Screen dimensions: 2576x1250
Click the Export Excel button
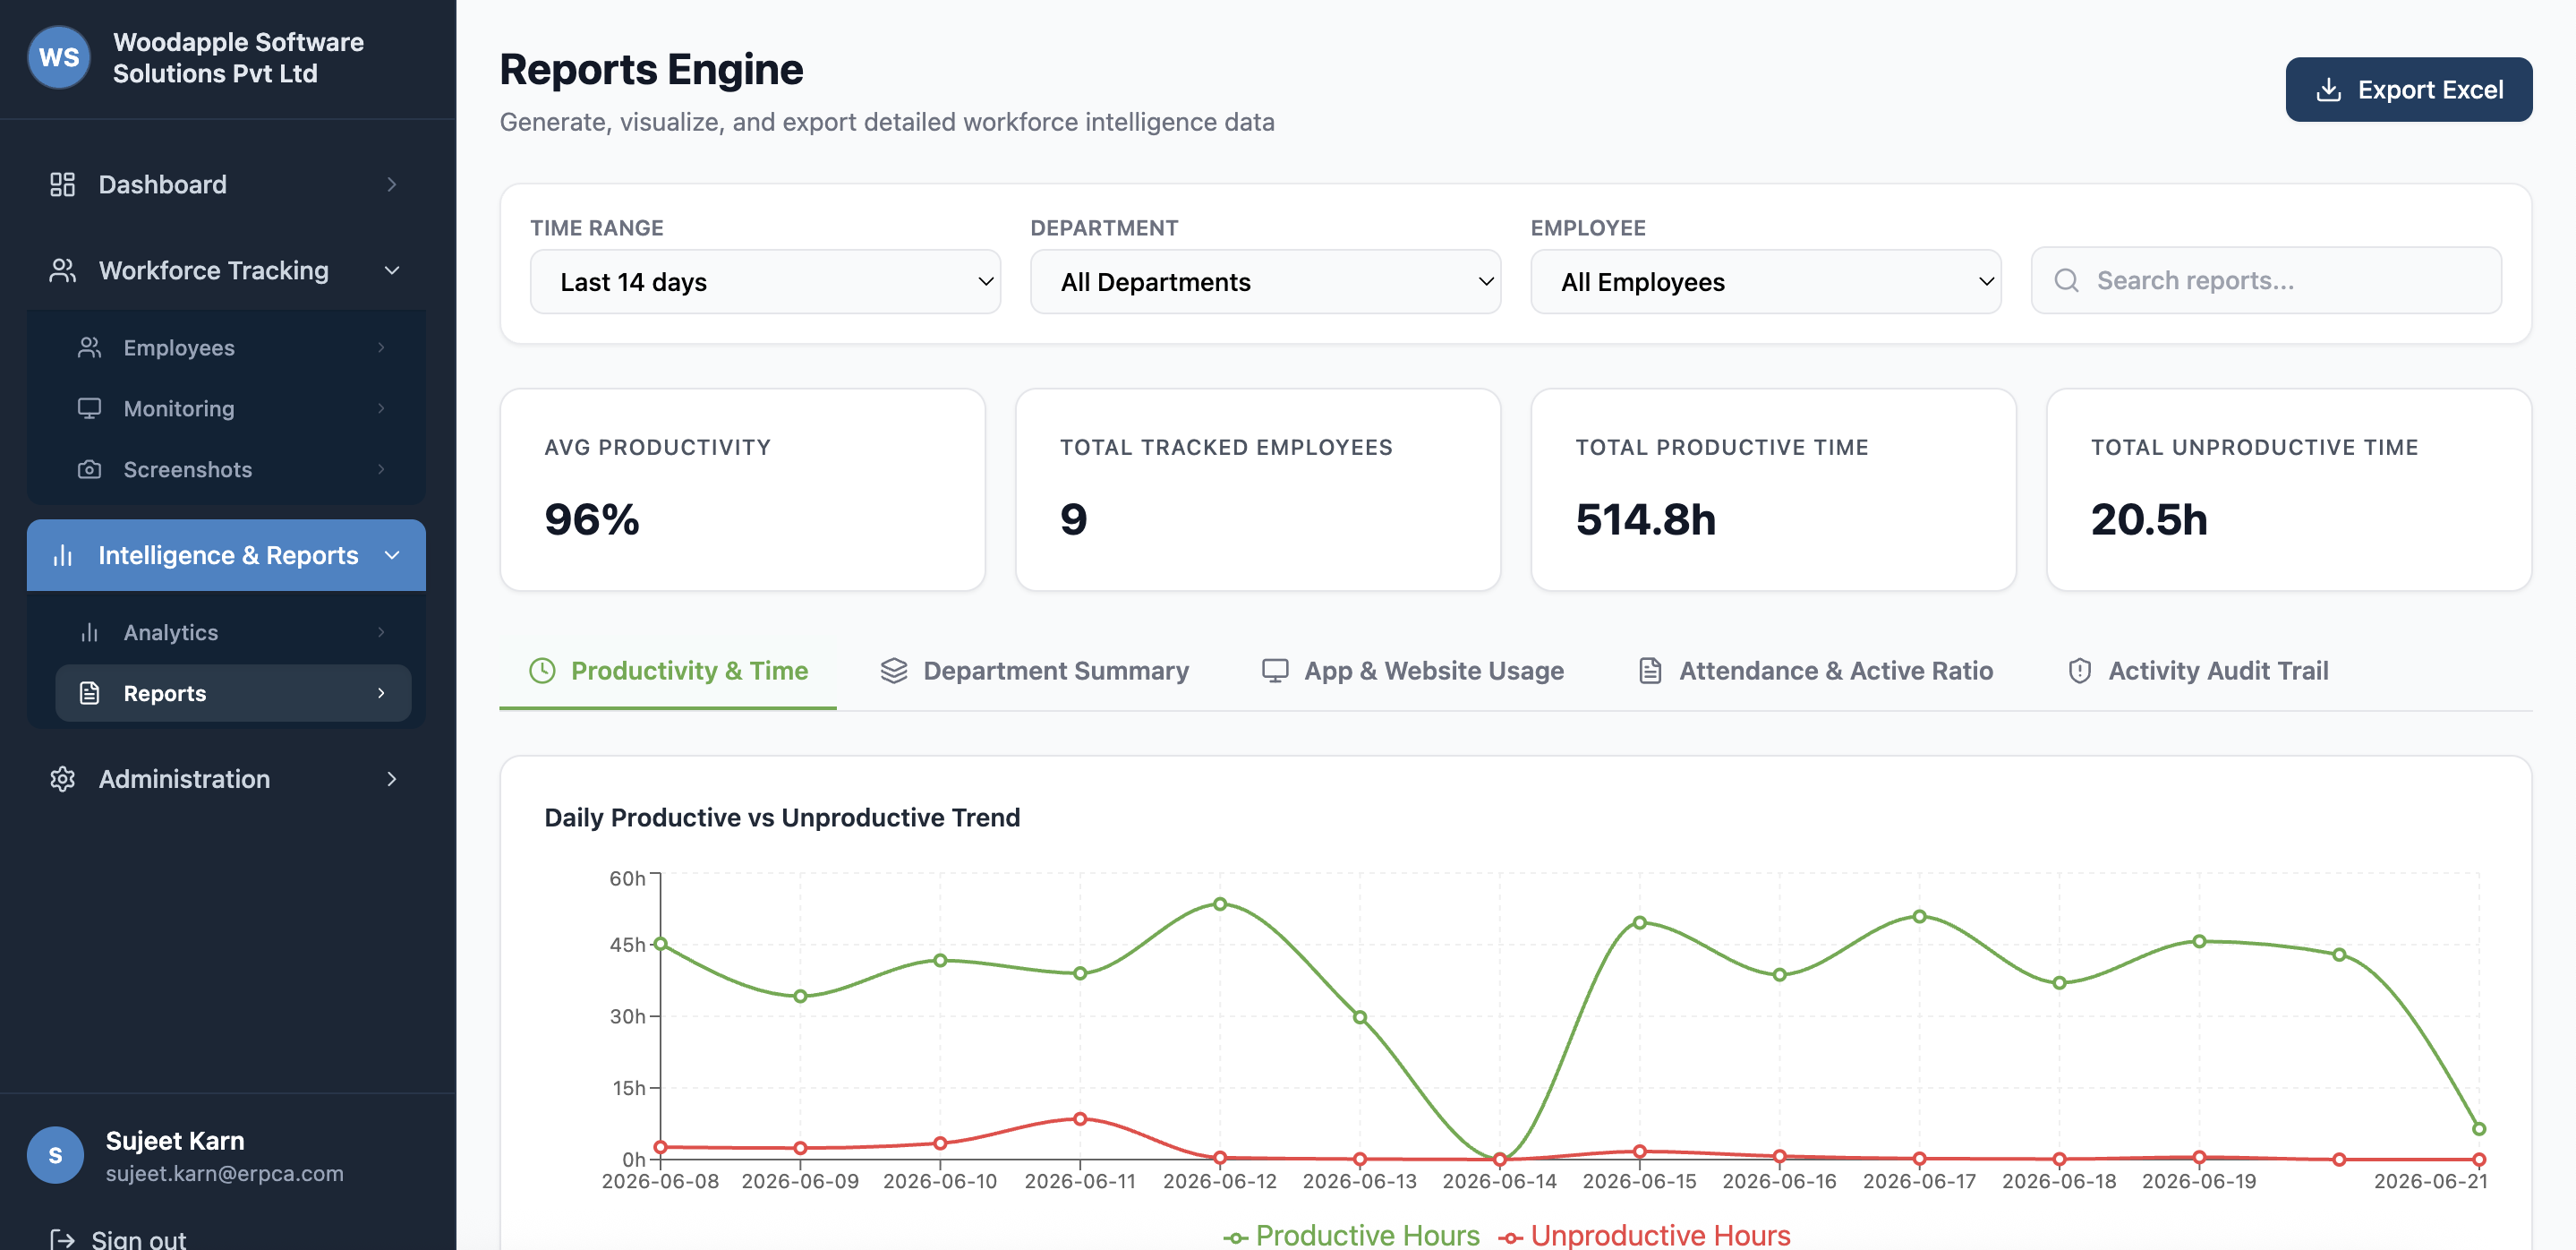pyautogui.click(x=2408, y=90)
